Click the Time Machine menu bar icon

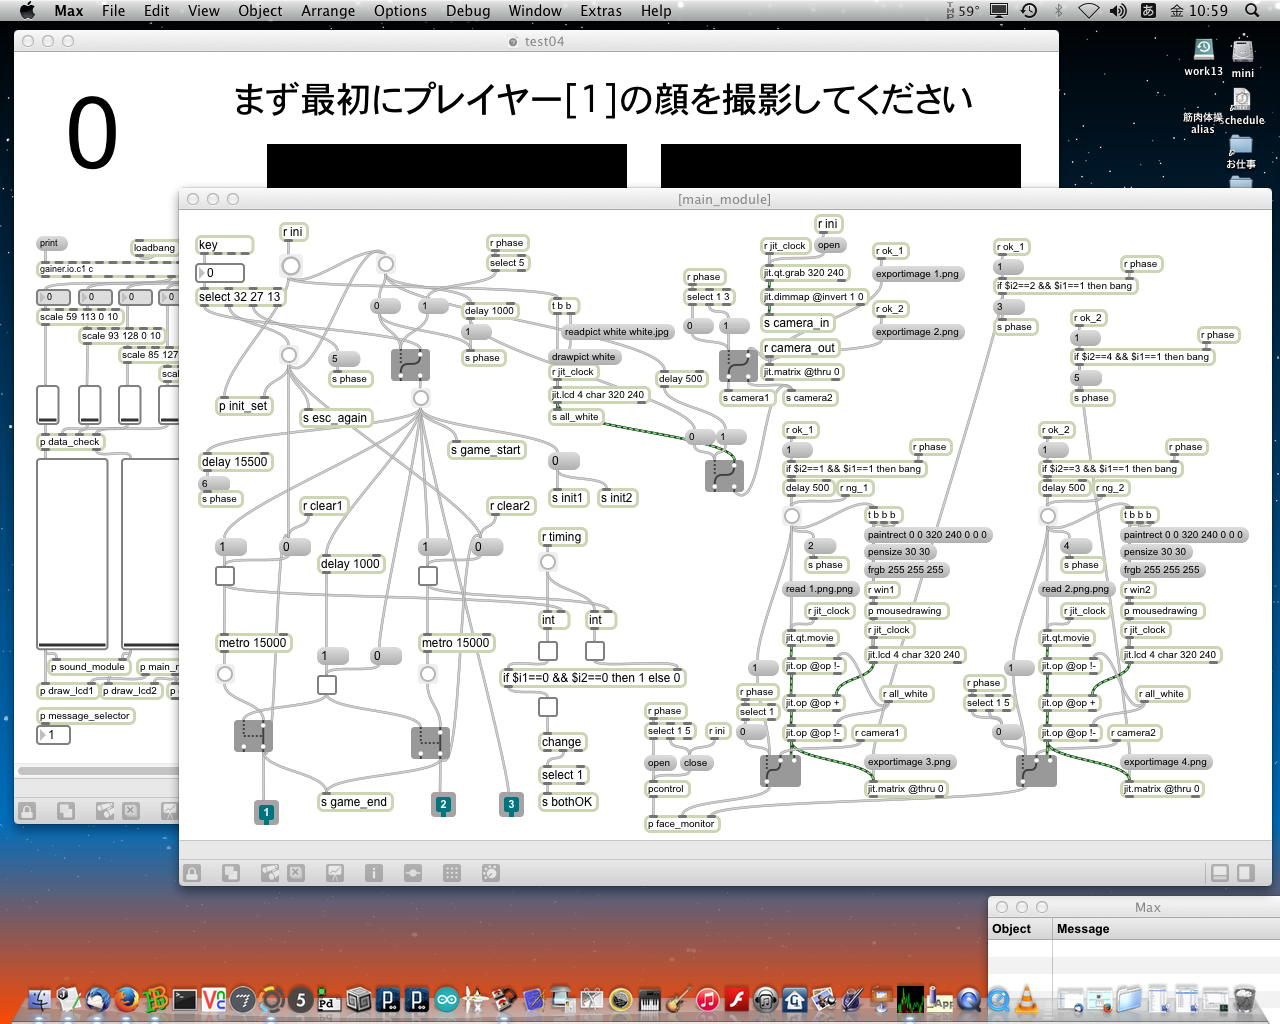click(x=1029, y=10)
